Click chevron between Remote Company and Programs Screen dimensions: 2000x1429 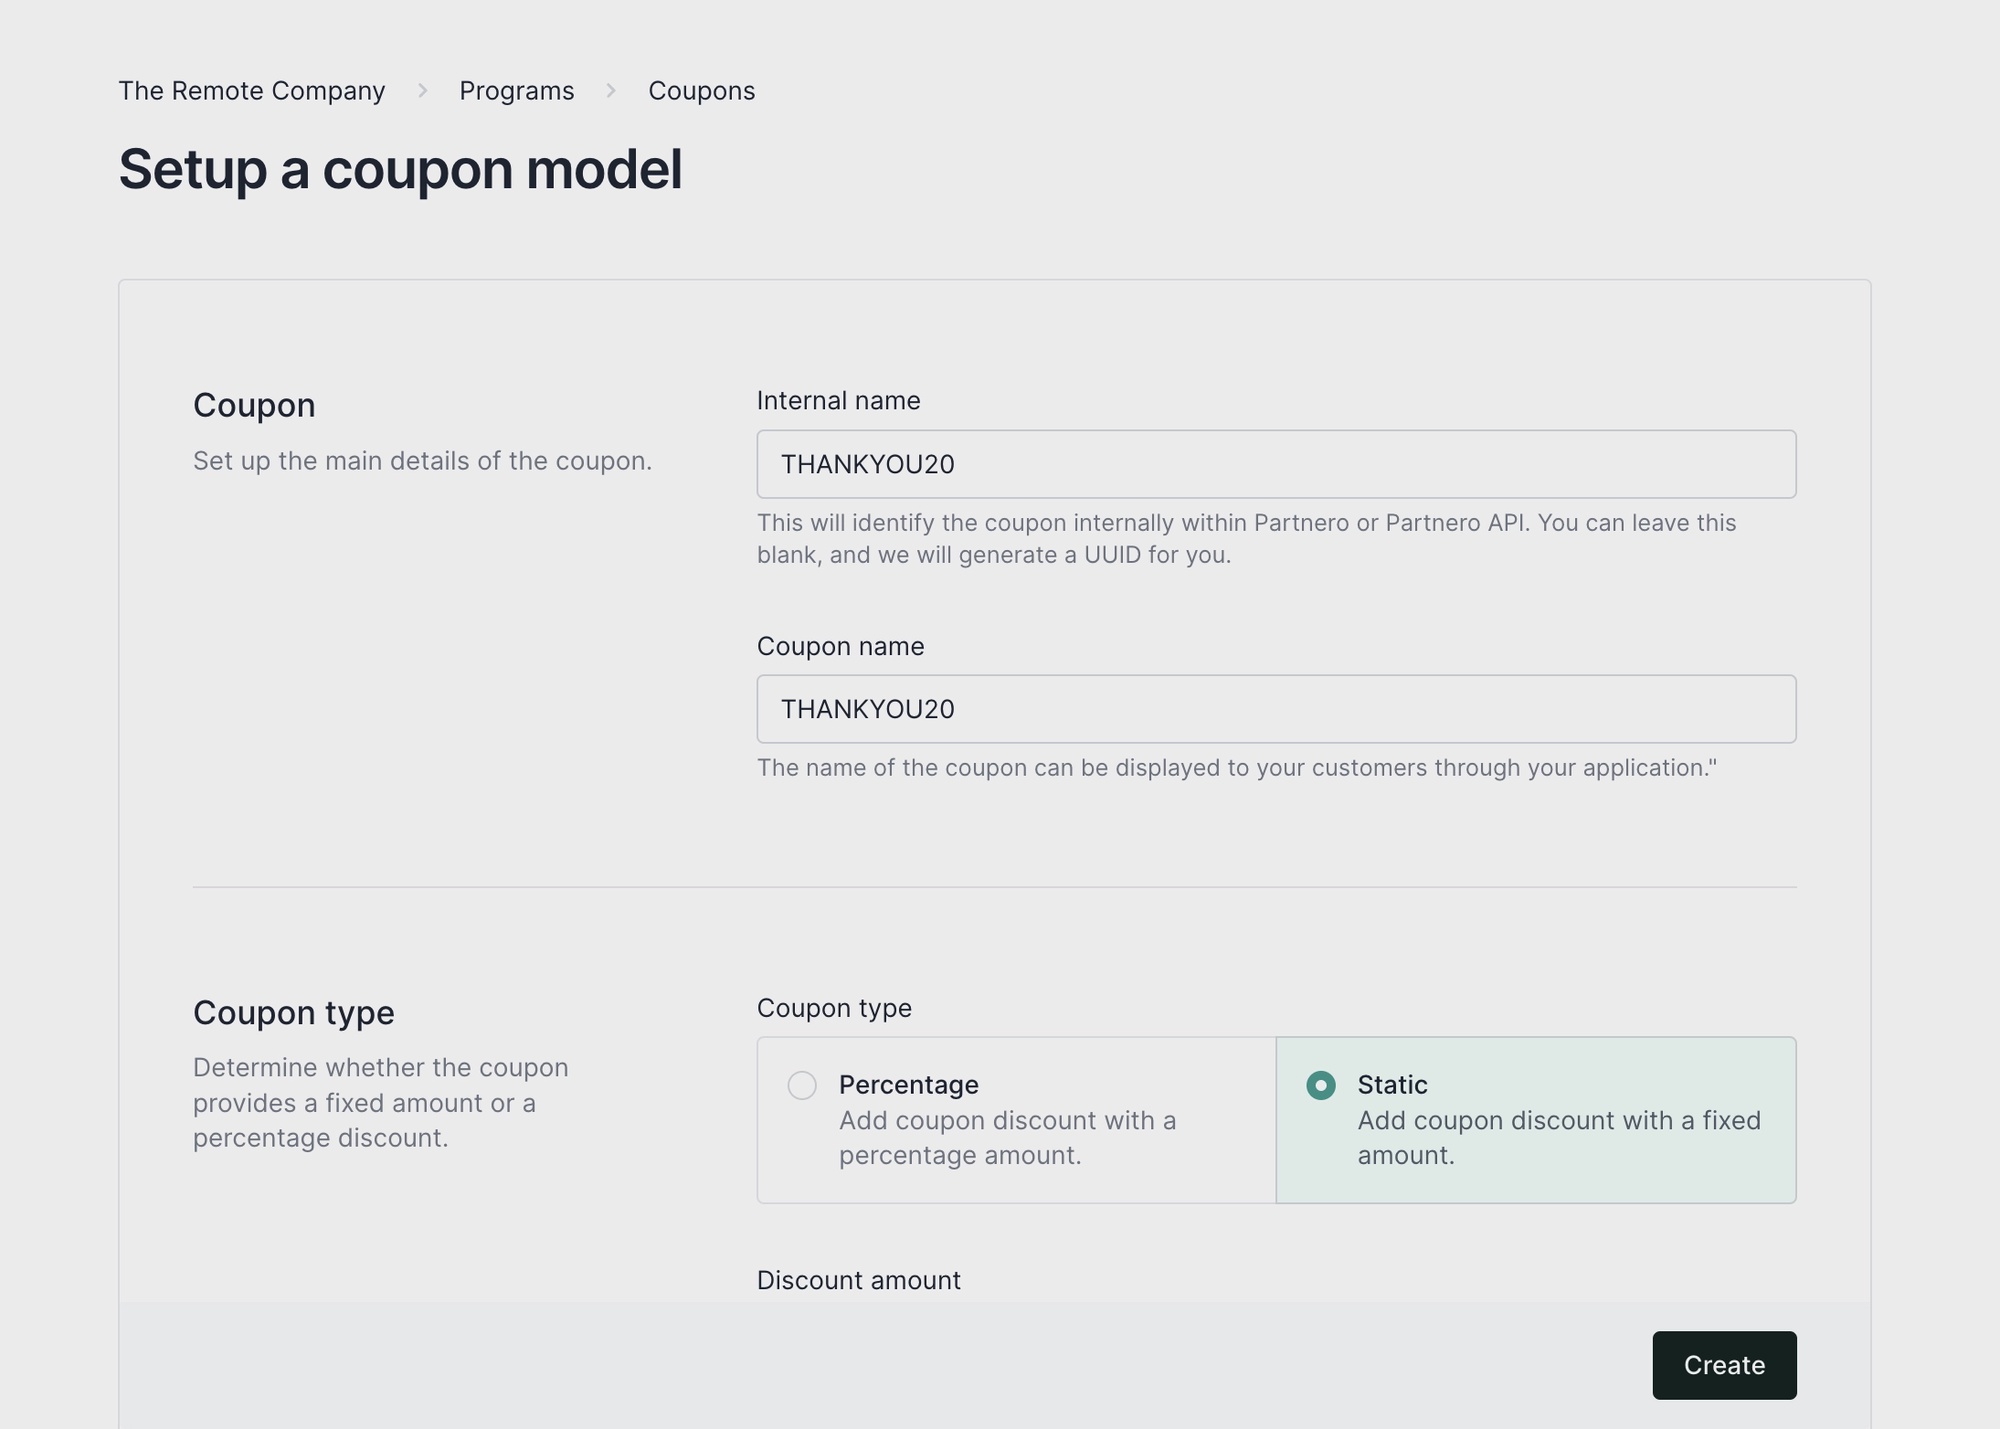(x=423, y=91)
